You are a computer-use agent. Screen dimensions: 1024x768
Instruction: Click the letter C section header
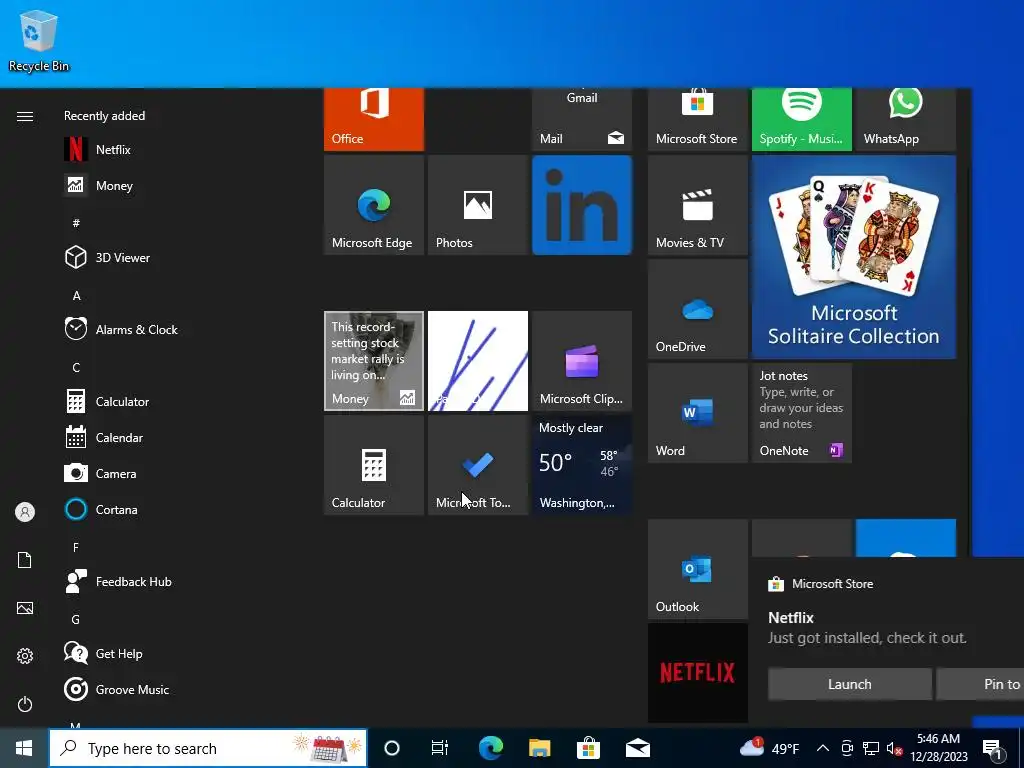click(76, 368)
